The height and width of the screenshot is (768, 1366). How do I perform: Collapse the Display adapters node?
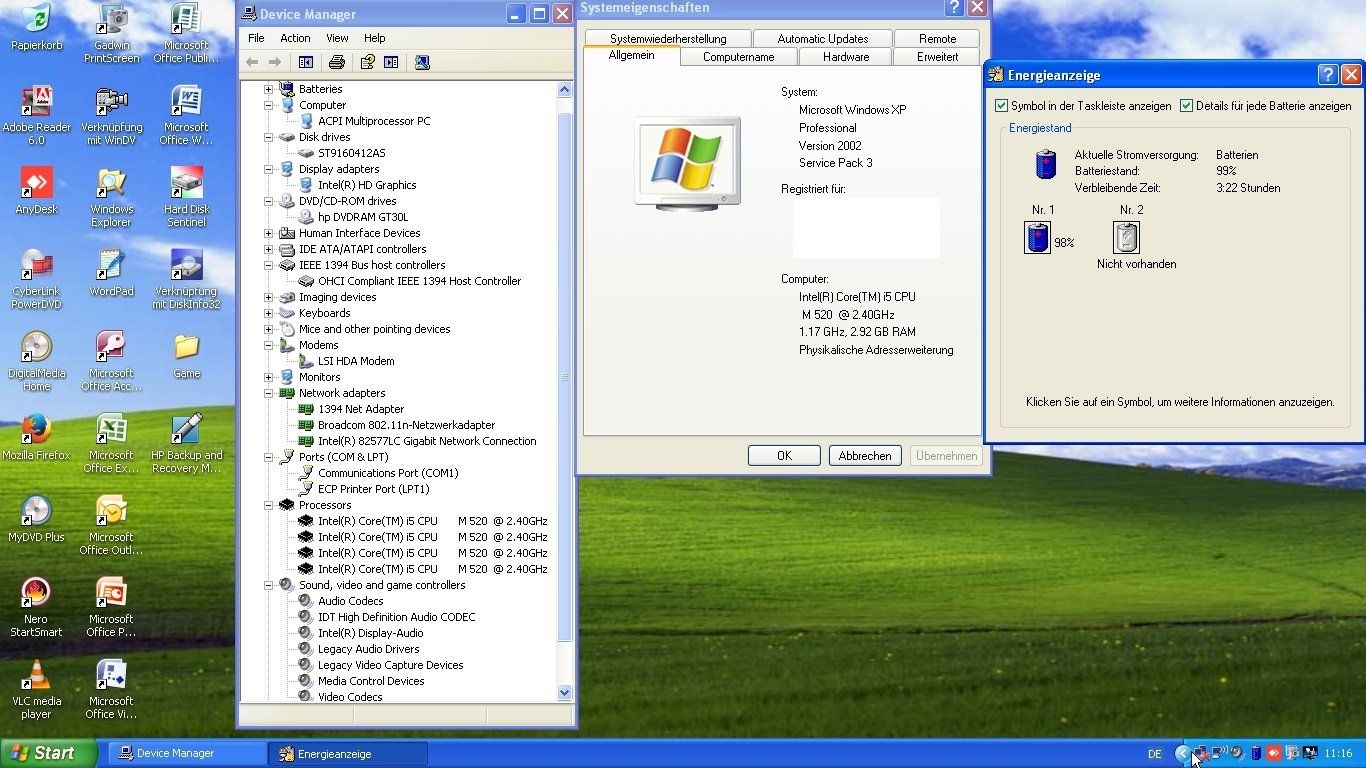pyautogui.click(x=268, y=169)
